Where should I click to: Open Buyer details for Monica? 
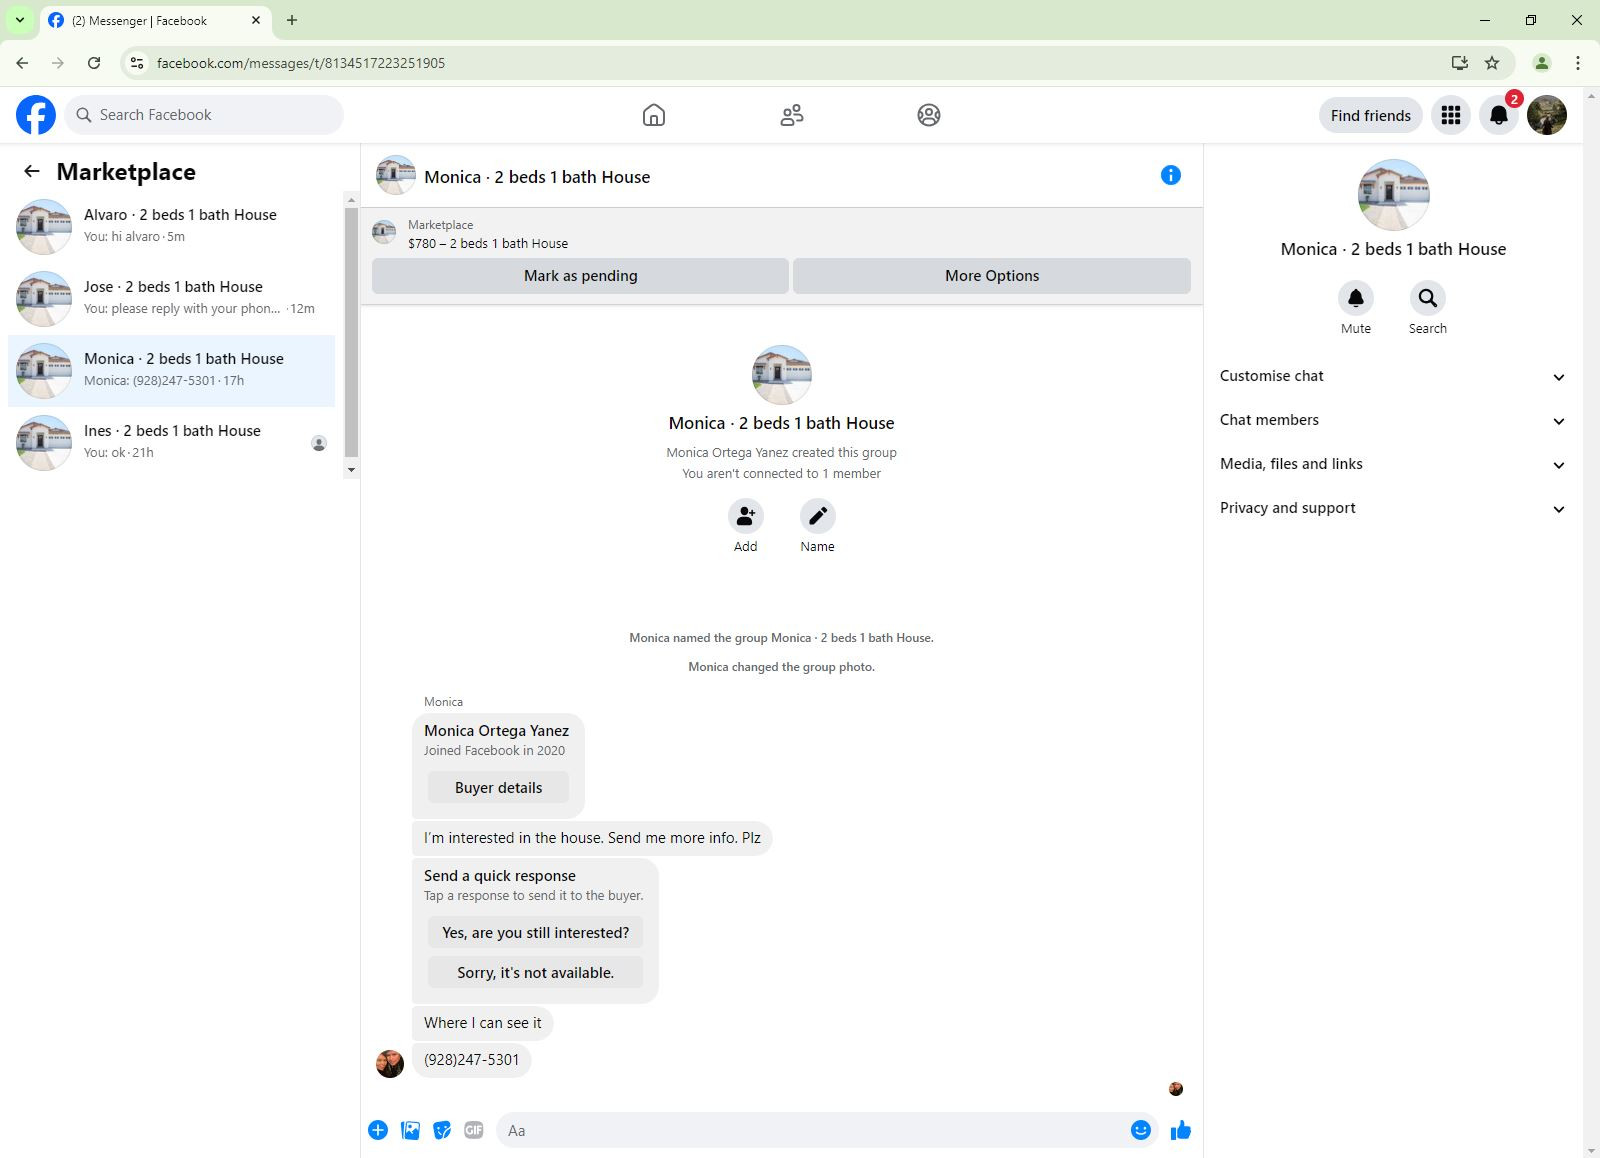pos(498,788)
